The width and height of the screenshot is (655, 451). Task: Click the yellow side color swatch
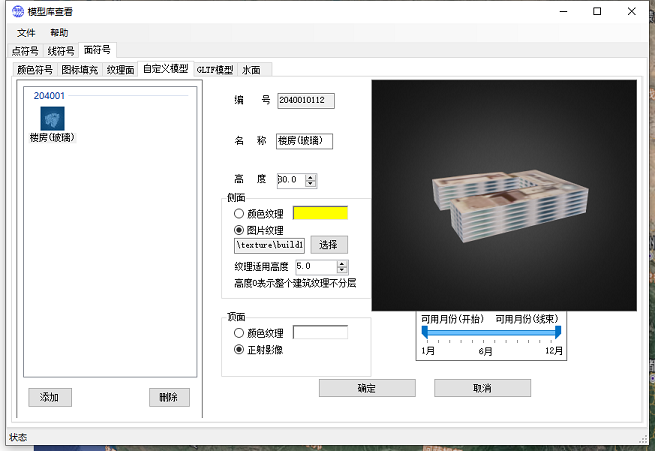[320, 213]
